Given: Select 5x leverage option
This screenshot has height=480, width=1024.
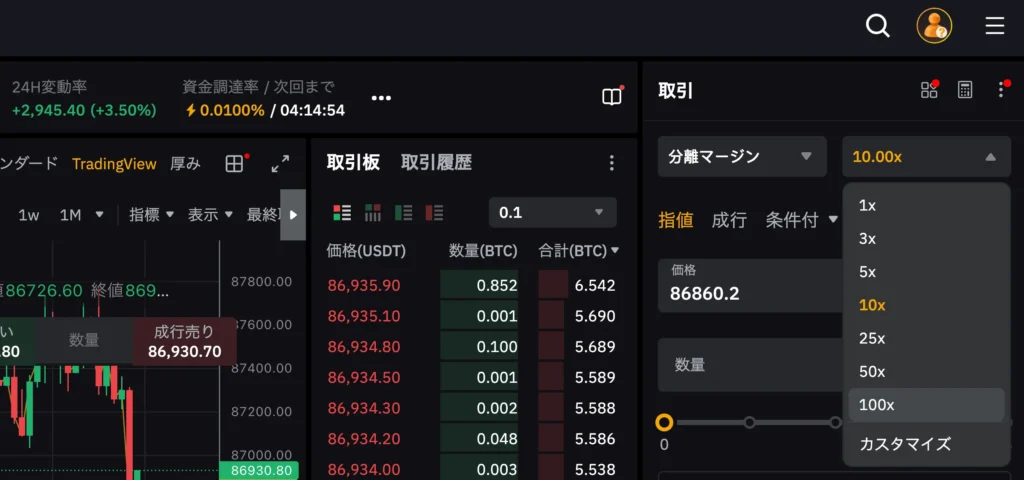Looking at the screenshot, I should (926, 272).
